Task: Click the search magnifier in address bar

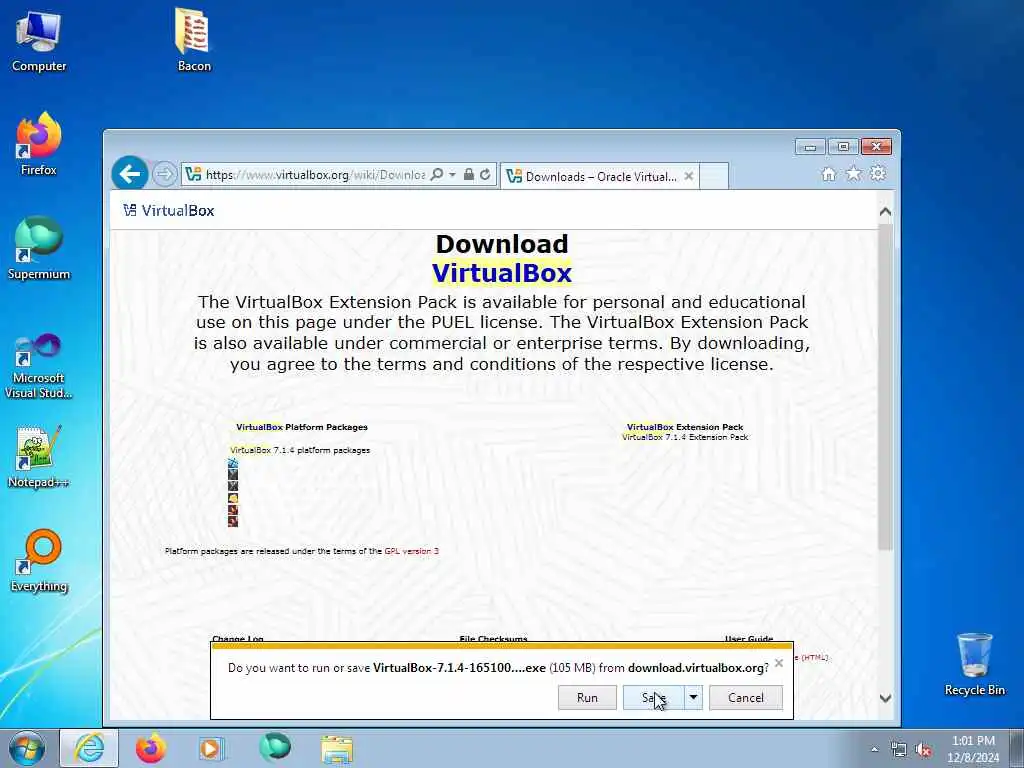Action: [437, 174]
